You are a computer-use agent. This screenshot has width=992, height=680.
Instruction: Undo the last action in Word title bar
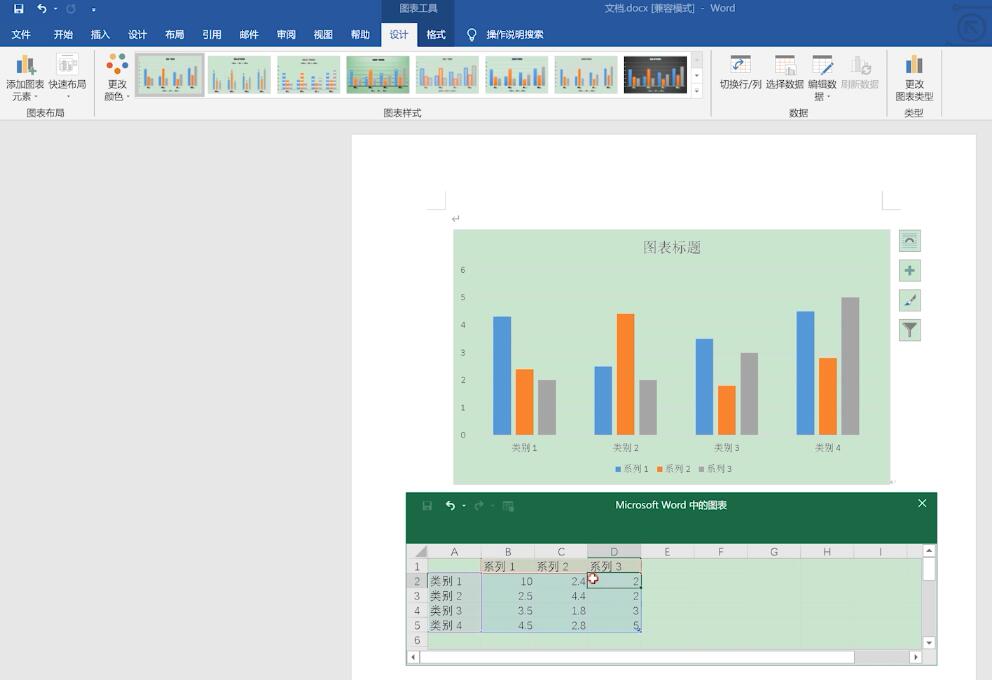pyautogui.click(x=41, y=9)
